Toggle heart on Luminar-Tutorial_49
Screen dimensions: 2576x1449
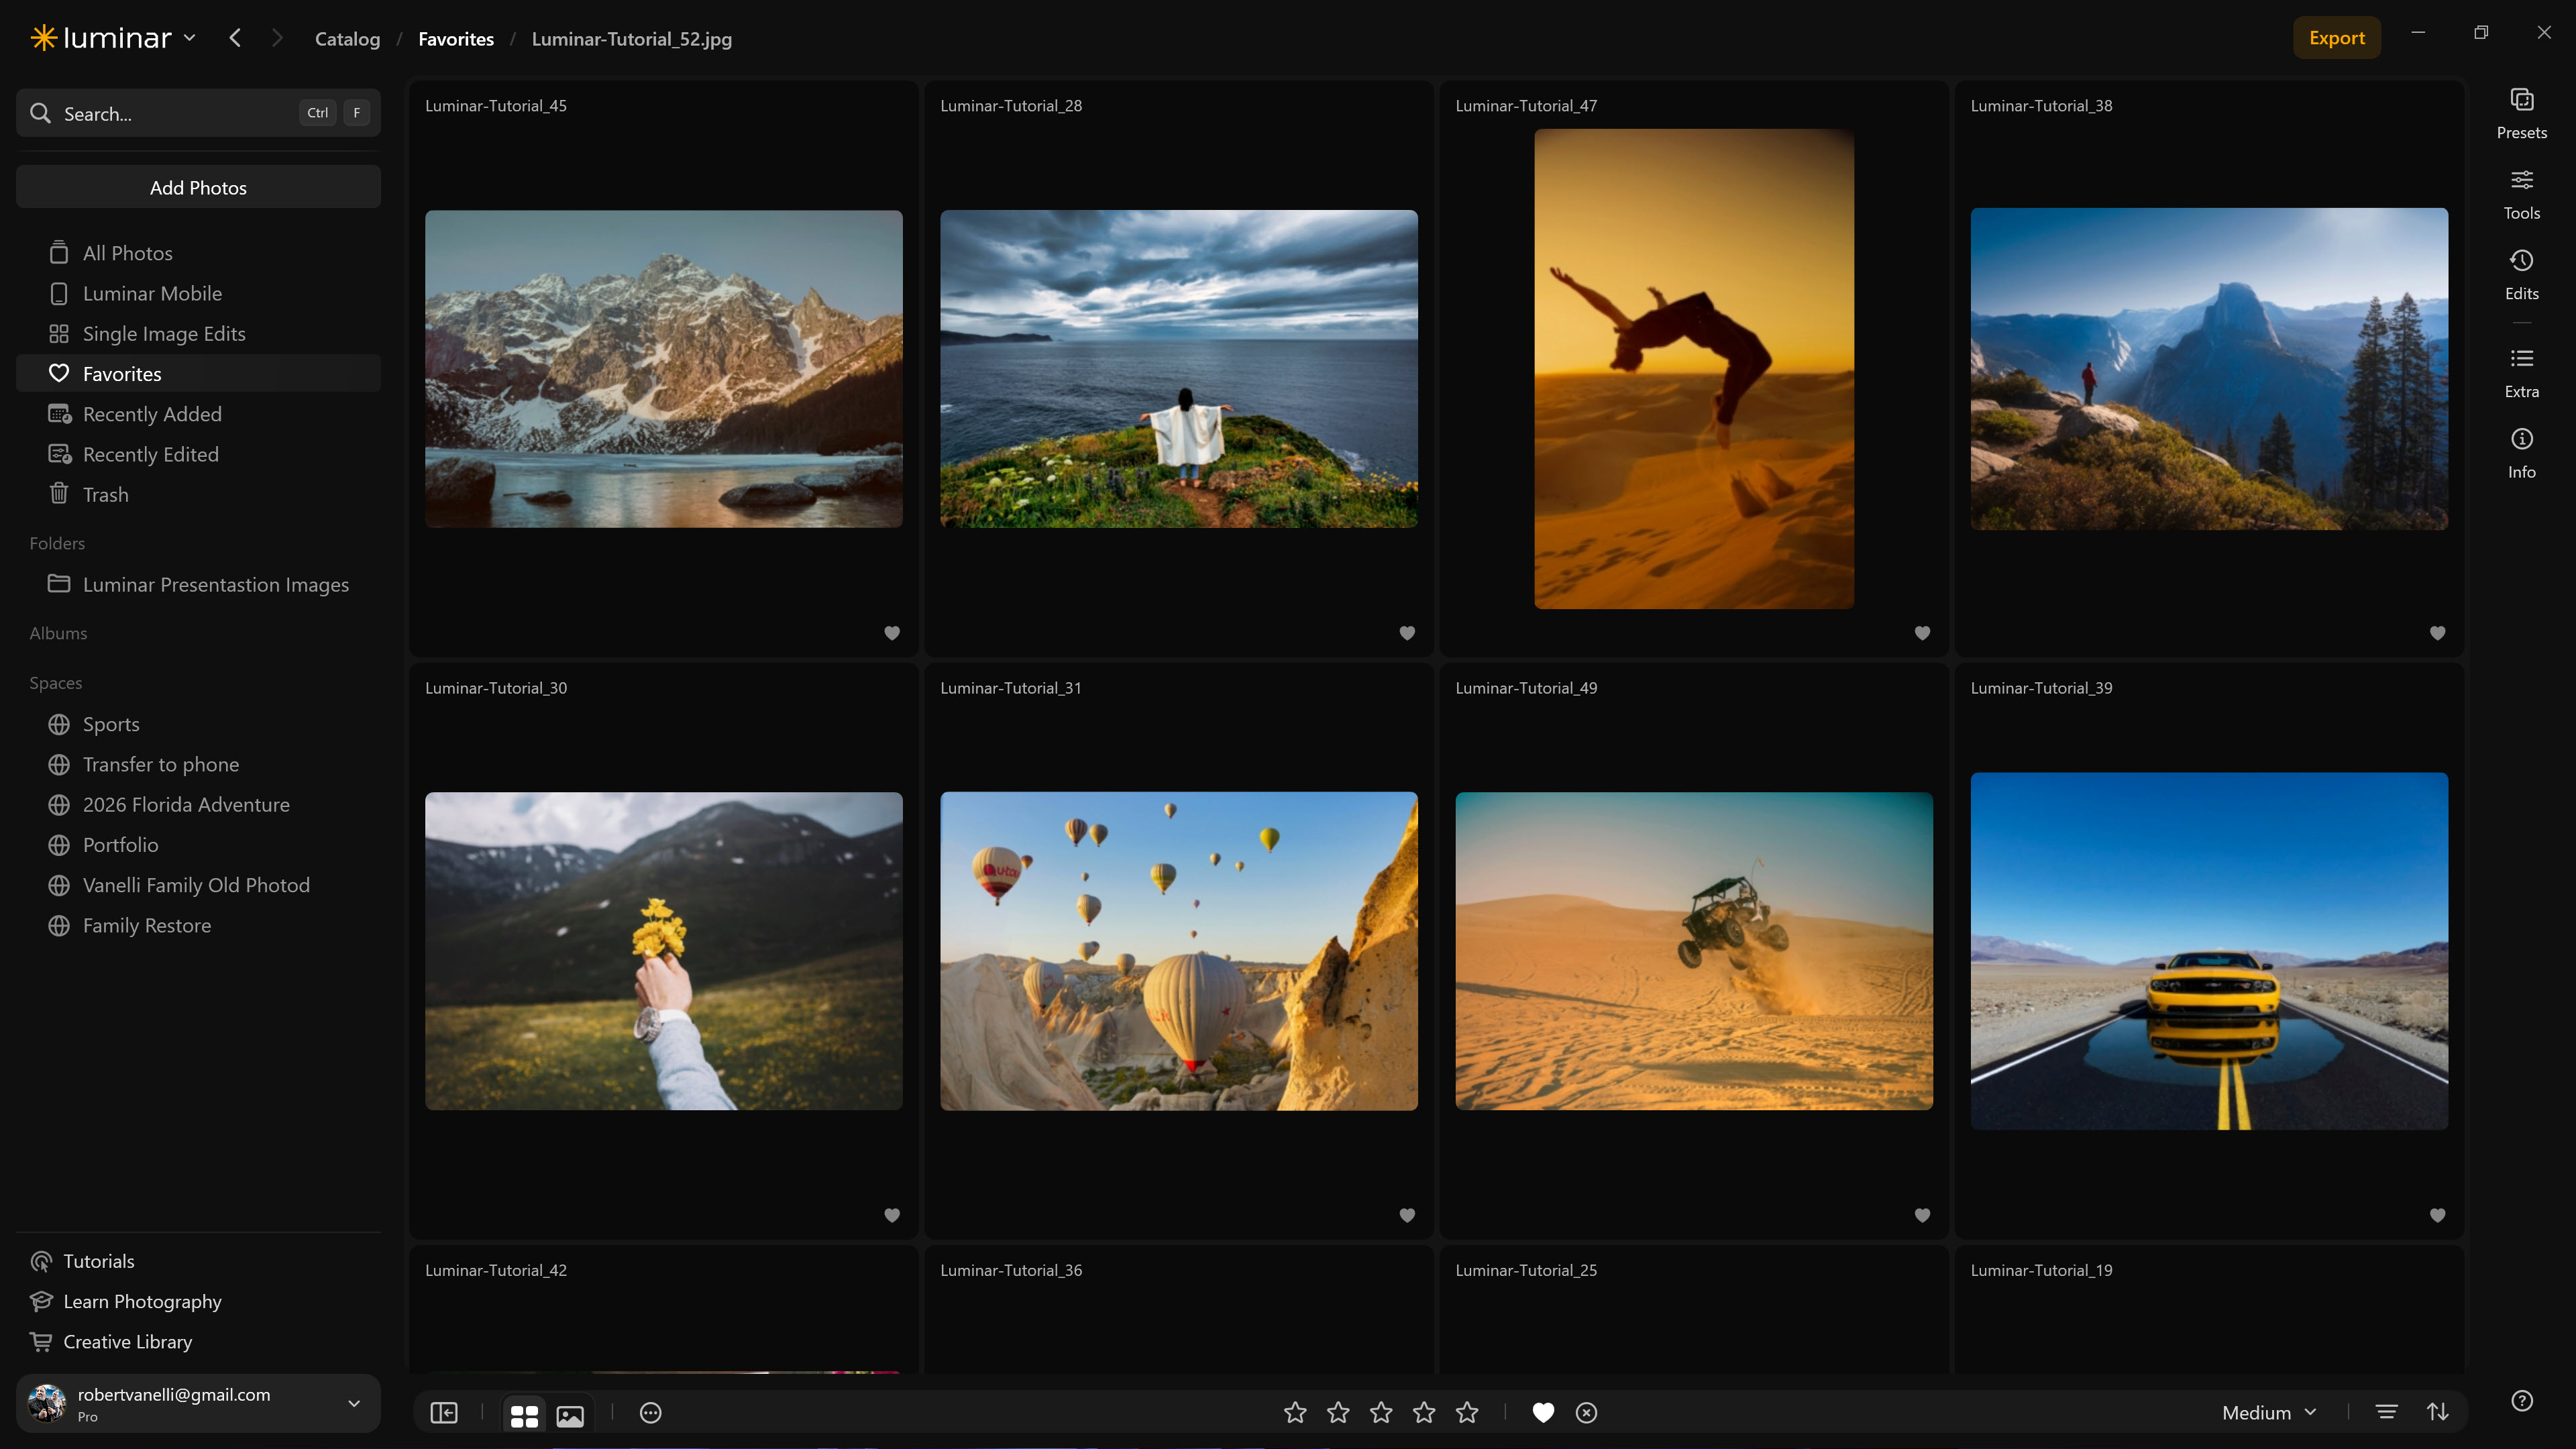tap(1922, 1215)
